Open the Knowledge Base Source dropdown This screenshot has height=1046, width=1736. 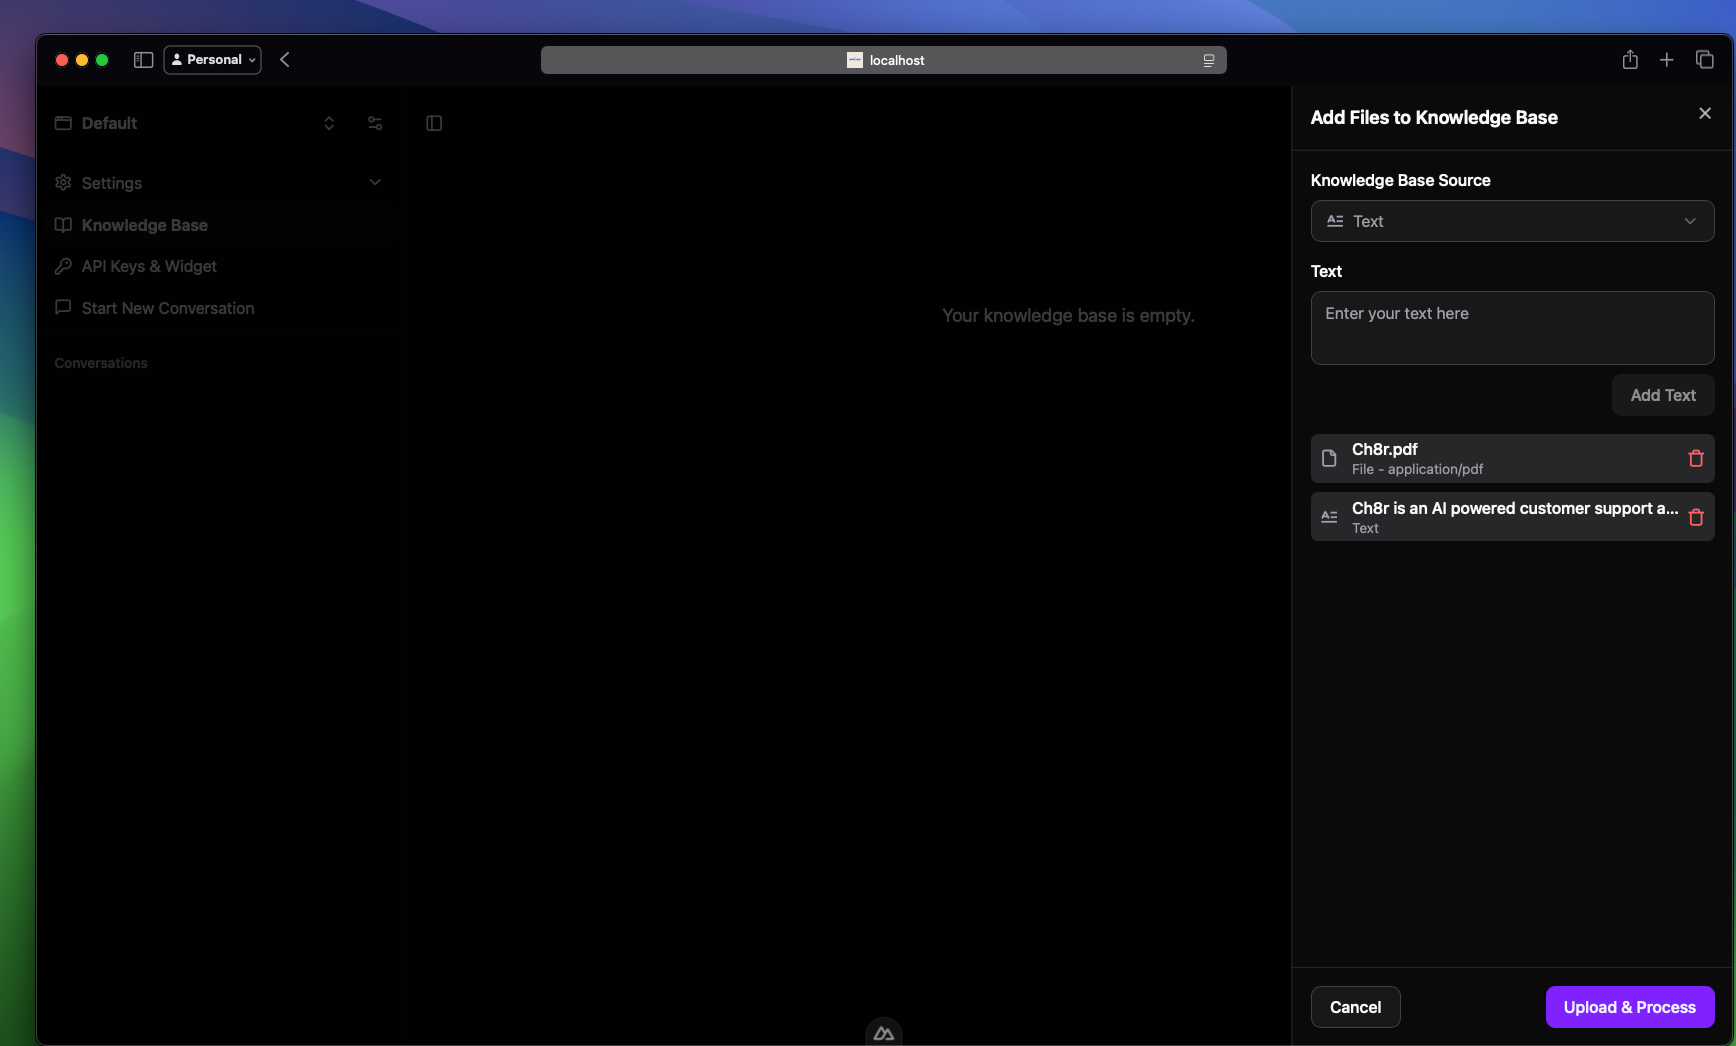pyautogui.click(x=1511, y=221)
